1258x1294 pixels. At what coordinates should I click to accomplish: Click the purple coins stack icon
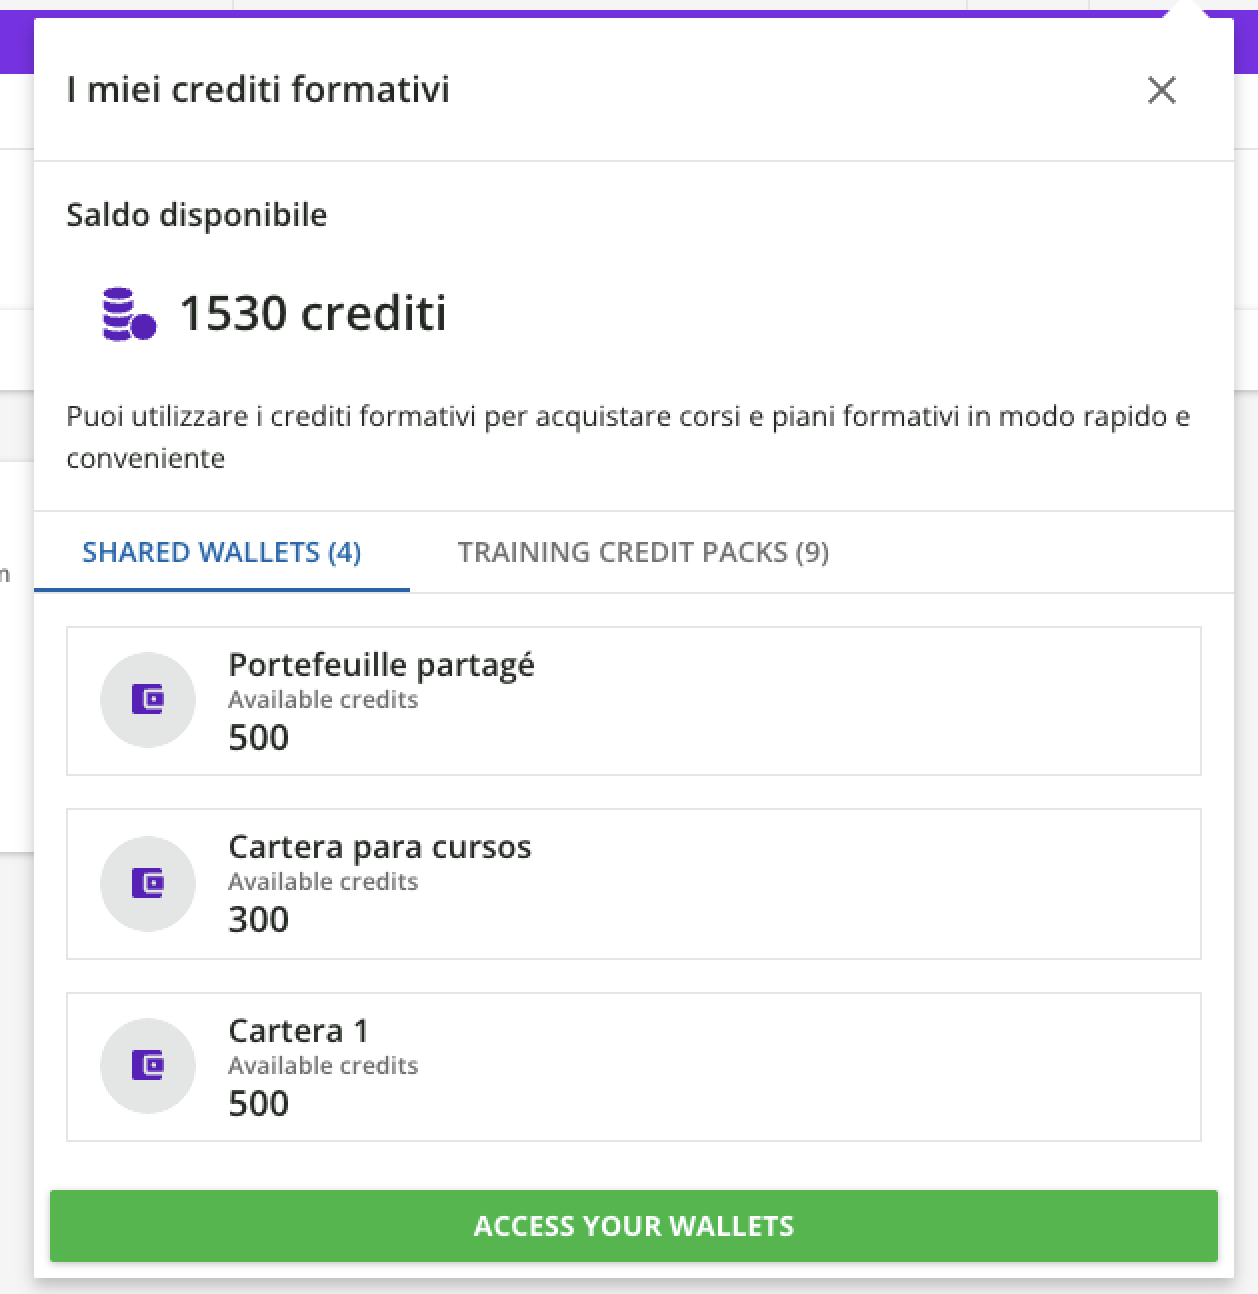(129, 314)
